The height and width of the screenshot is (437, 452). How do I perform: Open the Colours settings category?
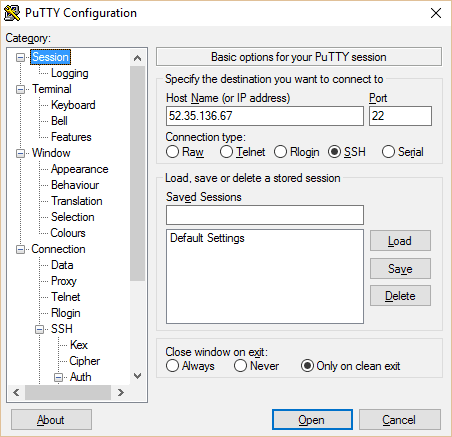tap(68, 233)
